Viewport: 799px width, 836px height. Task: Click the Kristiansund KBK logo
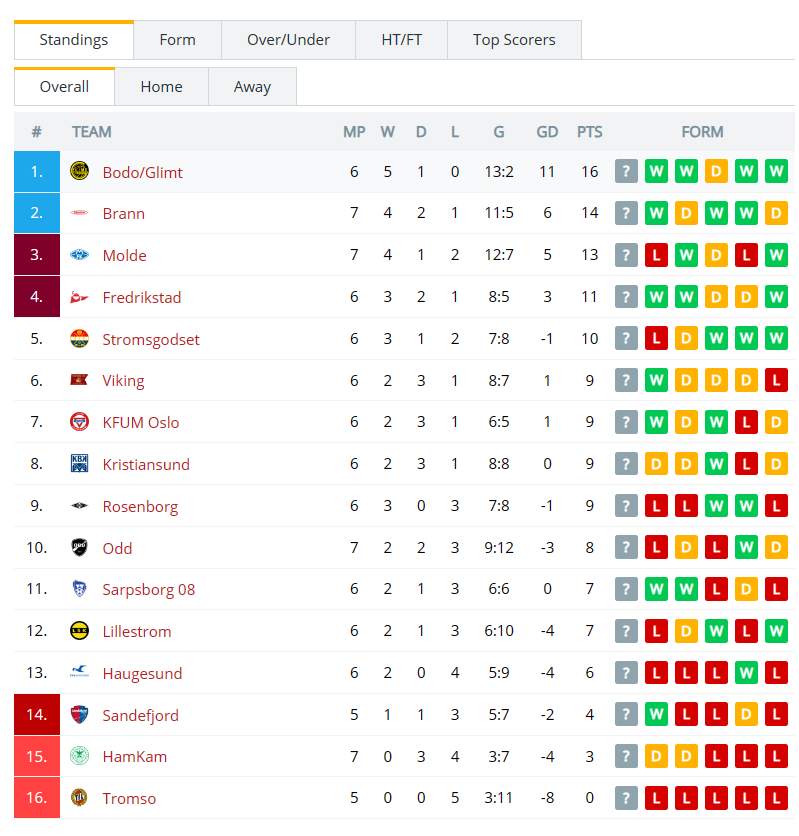pyautogui.click(x=79, y=463)
